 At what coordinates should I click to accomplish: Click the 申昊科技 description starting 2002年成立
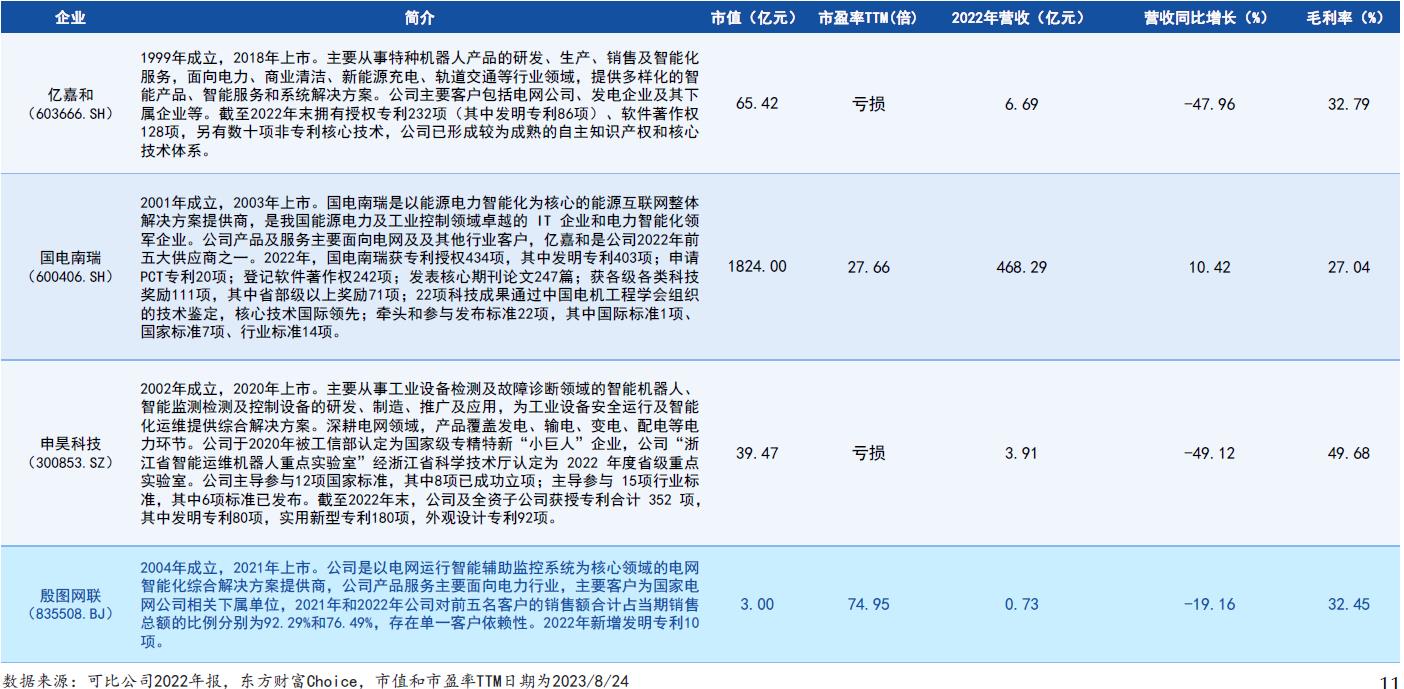click(420, 453)
